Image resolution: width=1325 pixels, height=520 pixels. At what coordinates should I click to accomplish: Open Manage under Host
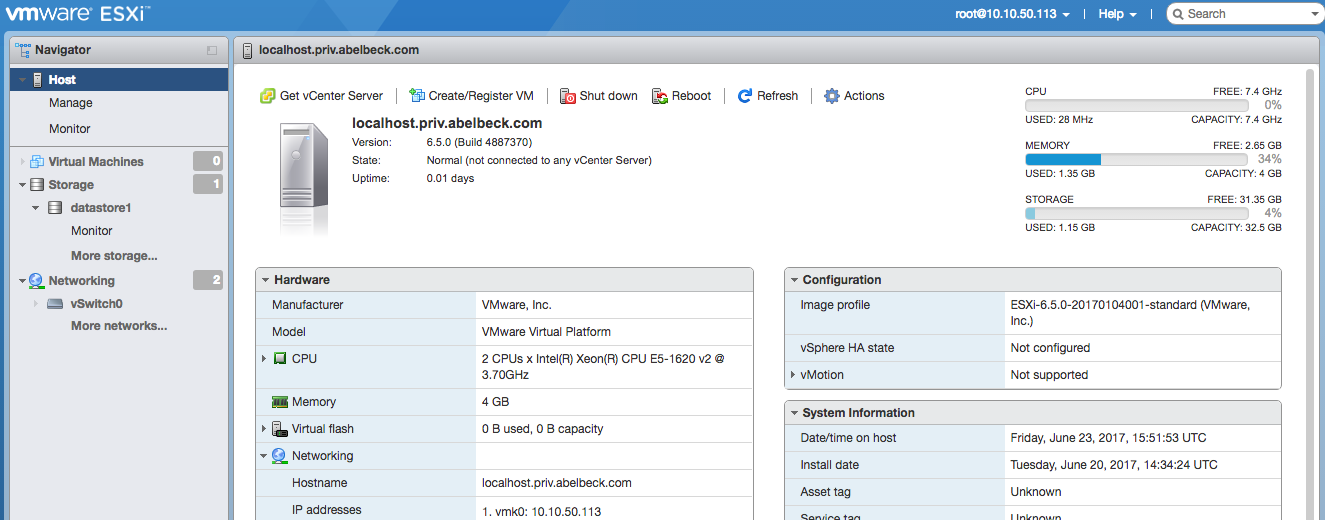(71, 103)
